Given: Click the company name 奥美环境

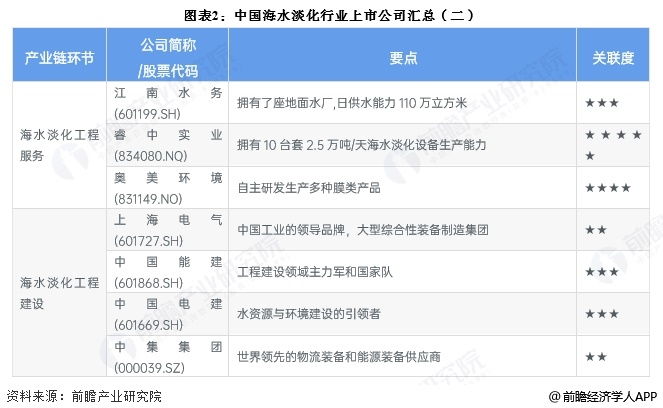Looking at the screenshot, I should click(x=168, y=178).
